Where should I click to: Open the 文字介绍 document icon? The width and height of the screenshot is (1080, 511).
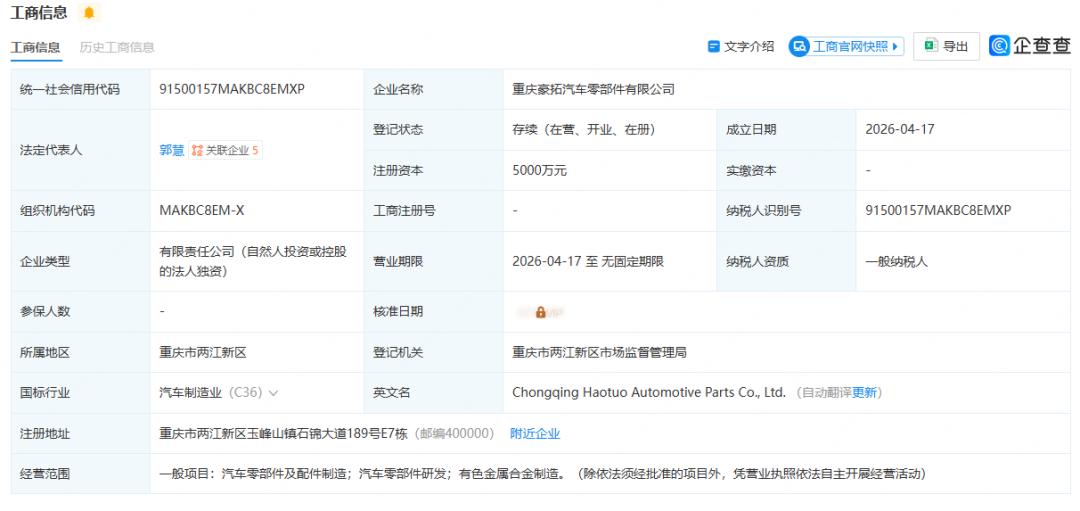click(x=714, y=47)
